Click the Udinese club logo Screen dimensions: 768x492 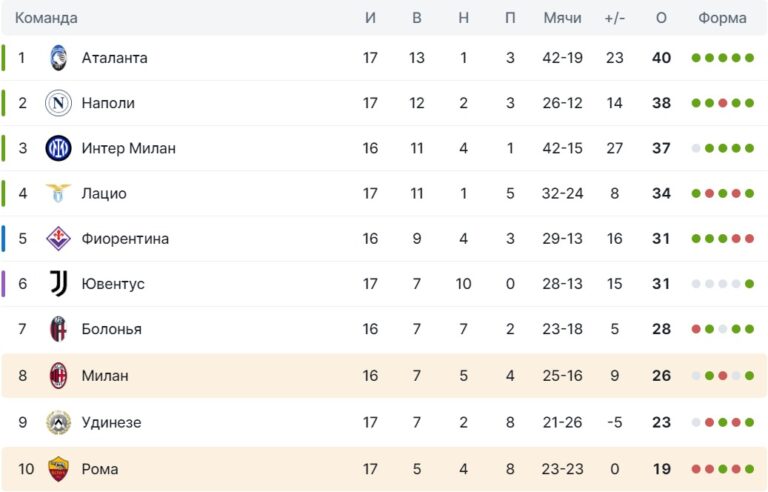58,422
